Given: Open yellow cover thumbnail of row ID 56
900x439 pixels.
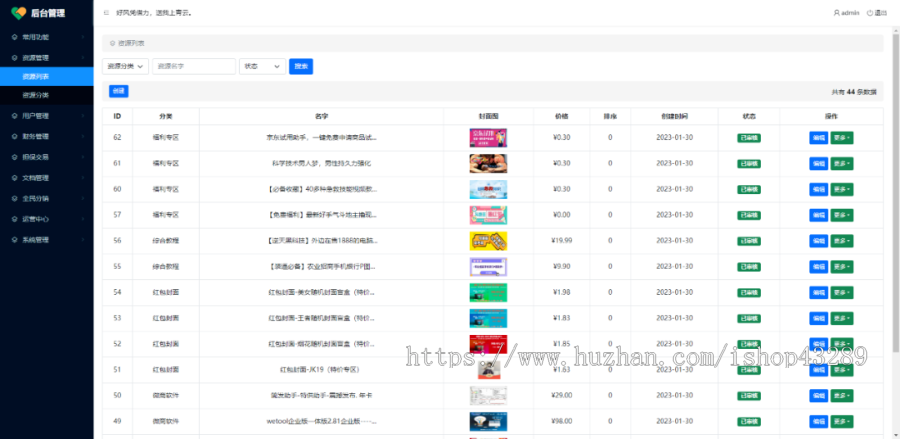Looking at the screenshot, I should (488, 241).
